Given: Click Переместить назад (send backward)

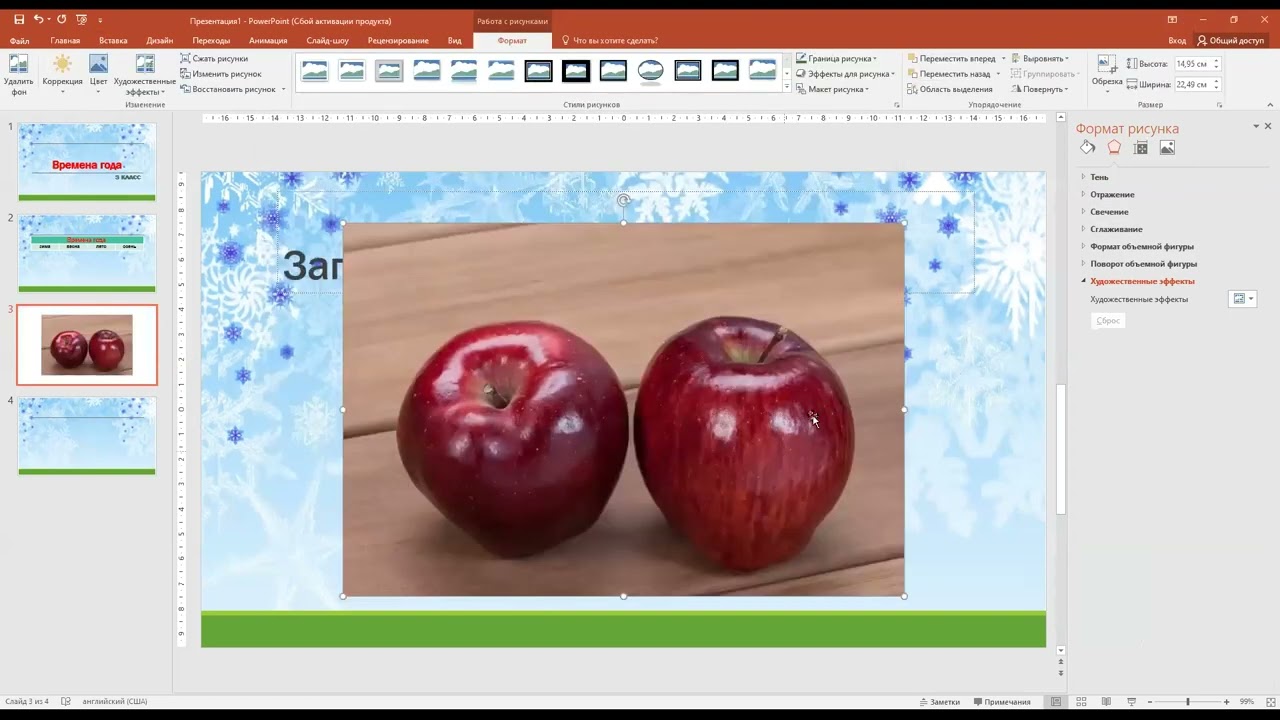Looking at the screenshot, I should tap(948, 74).
